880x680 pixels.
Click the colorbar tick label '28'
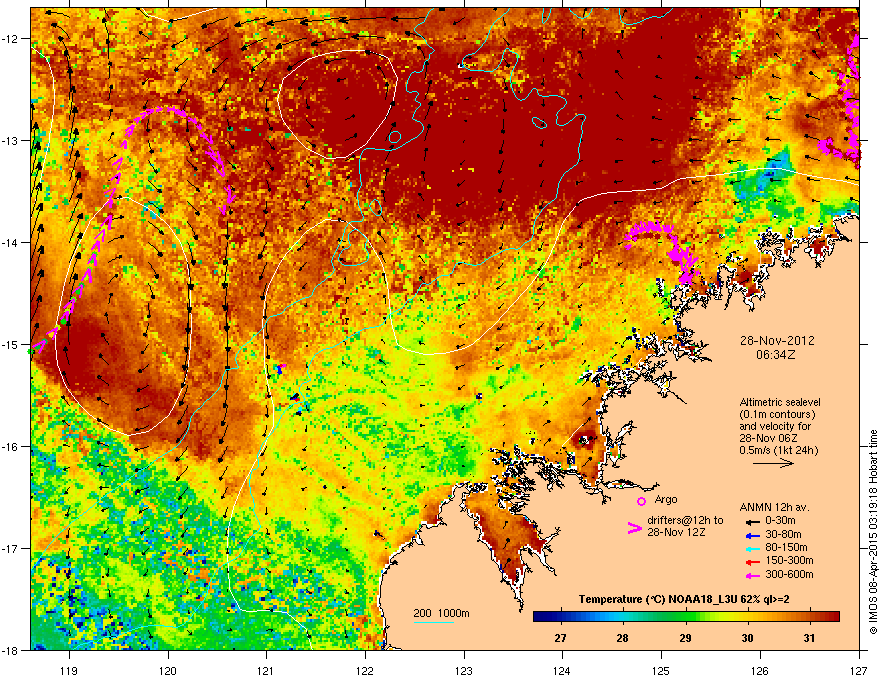tap(622, 638)
